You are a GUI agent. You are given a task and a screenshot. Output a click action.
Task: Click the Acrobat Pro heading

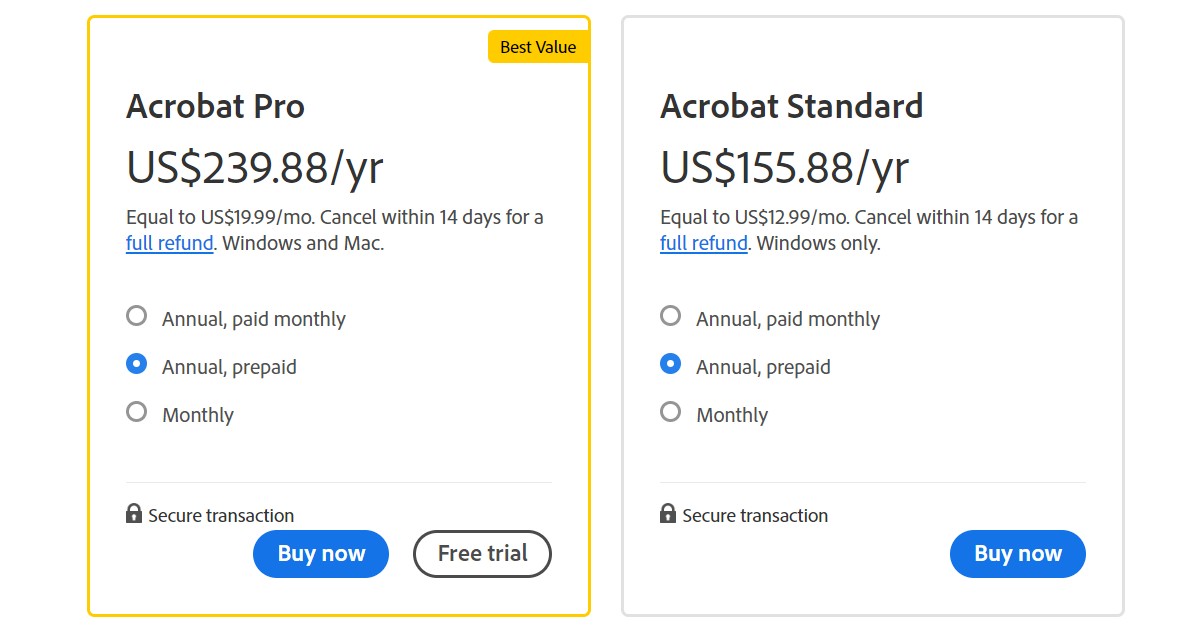click(x=215, y=107)
